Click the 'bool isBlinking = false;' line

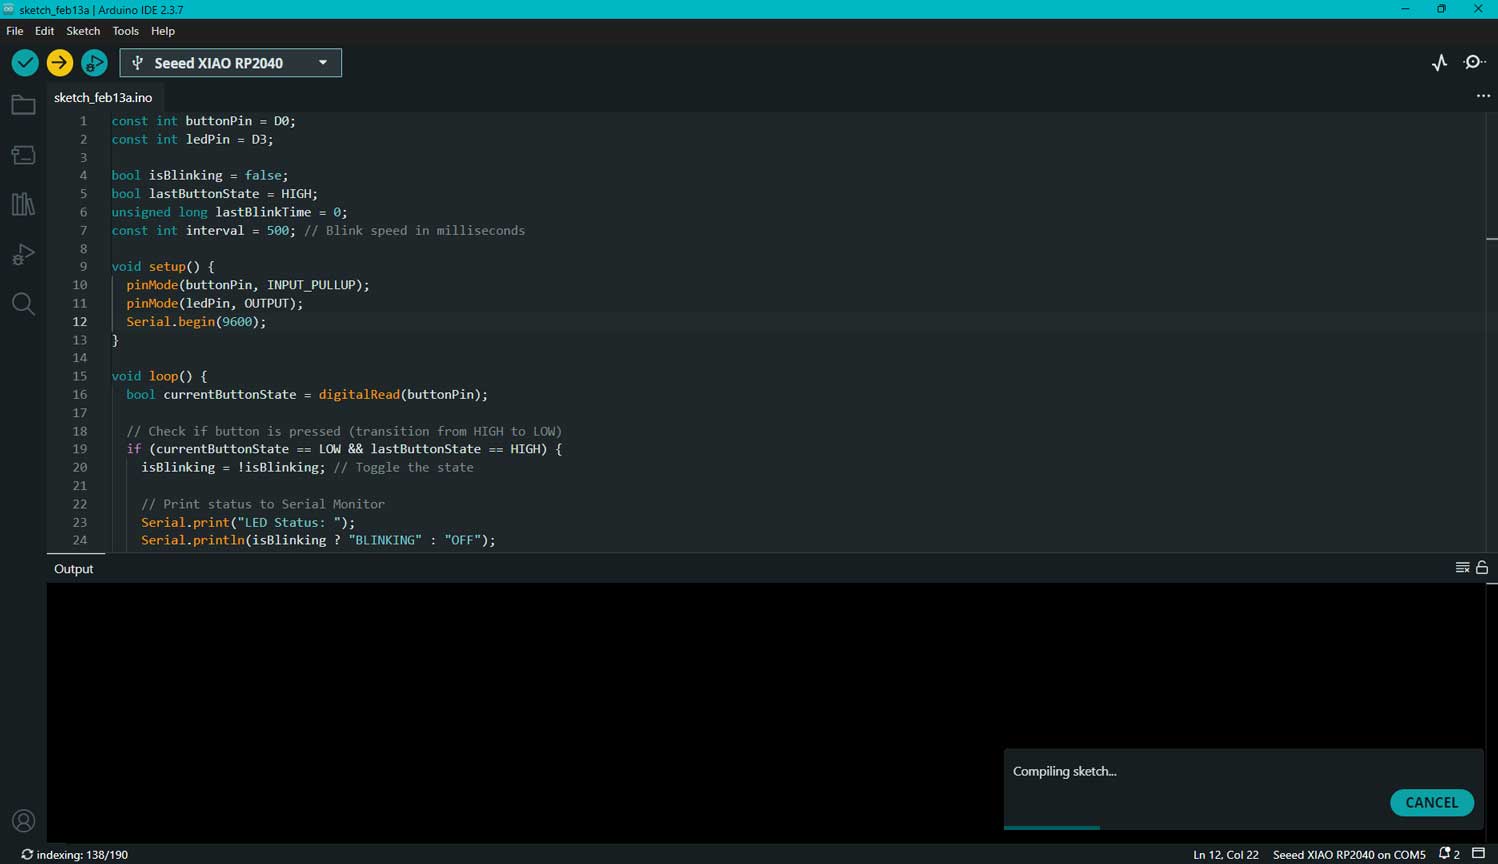pos(200,175)
